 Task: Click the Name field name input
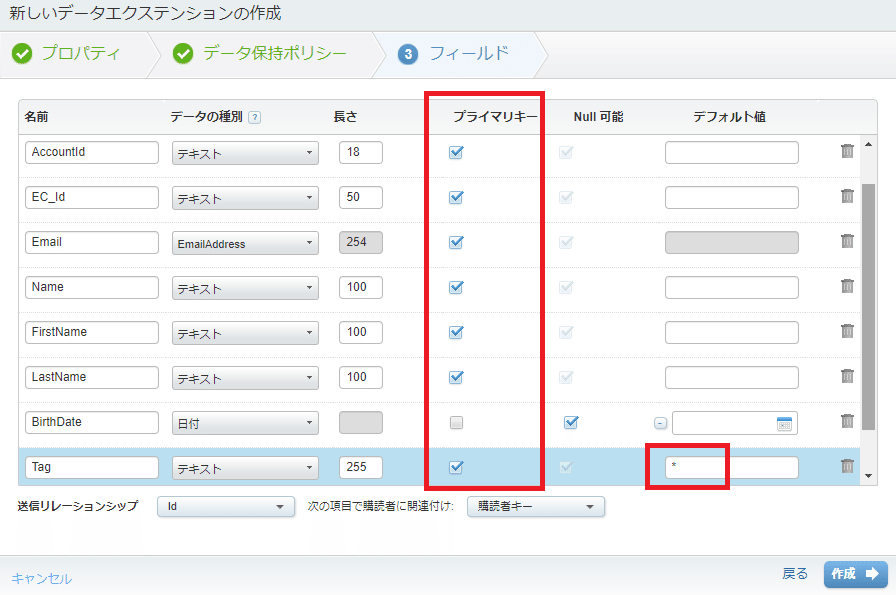[x=91, y=287]
